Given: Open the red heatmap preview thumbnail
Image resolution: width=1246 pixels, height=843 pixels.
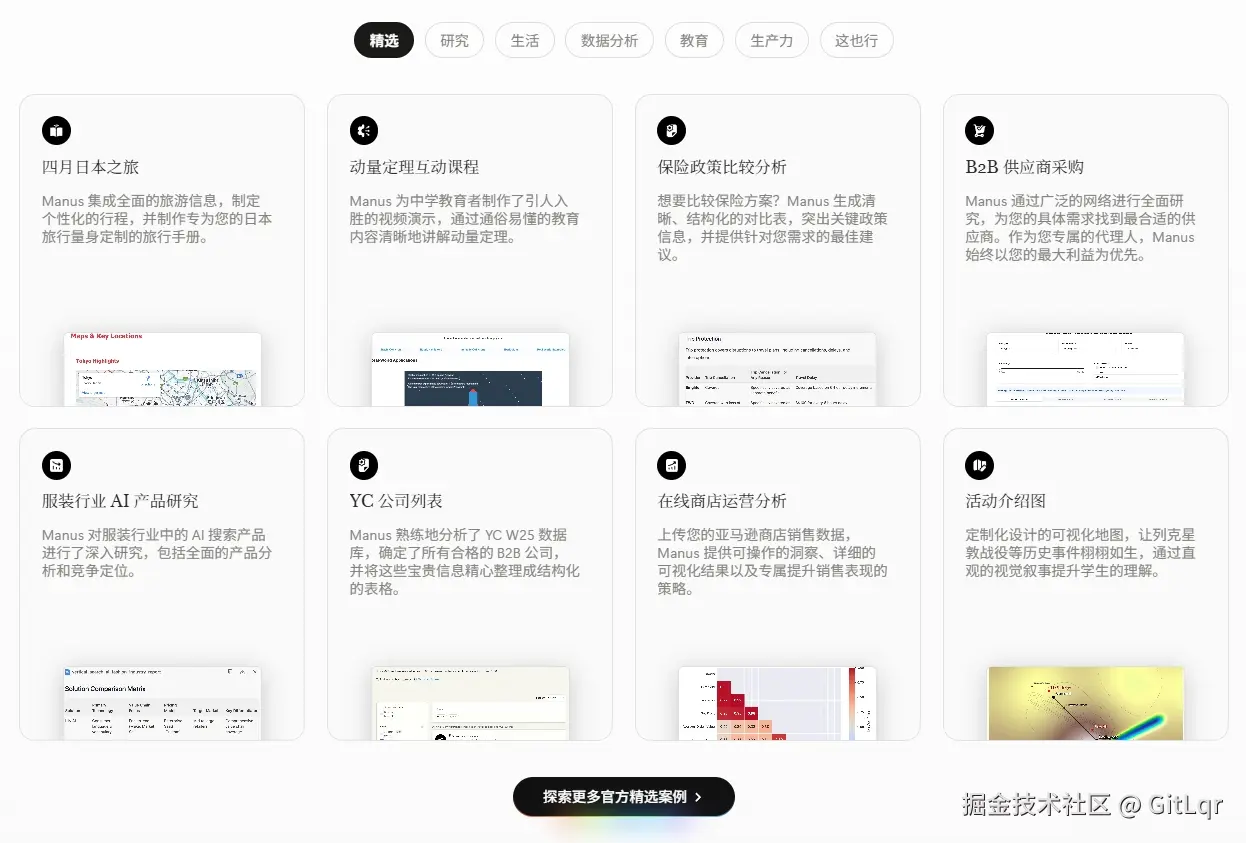Looking at the screenshot, I should 779,703.
